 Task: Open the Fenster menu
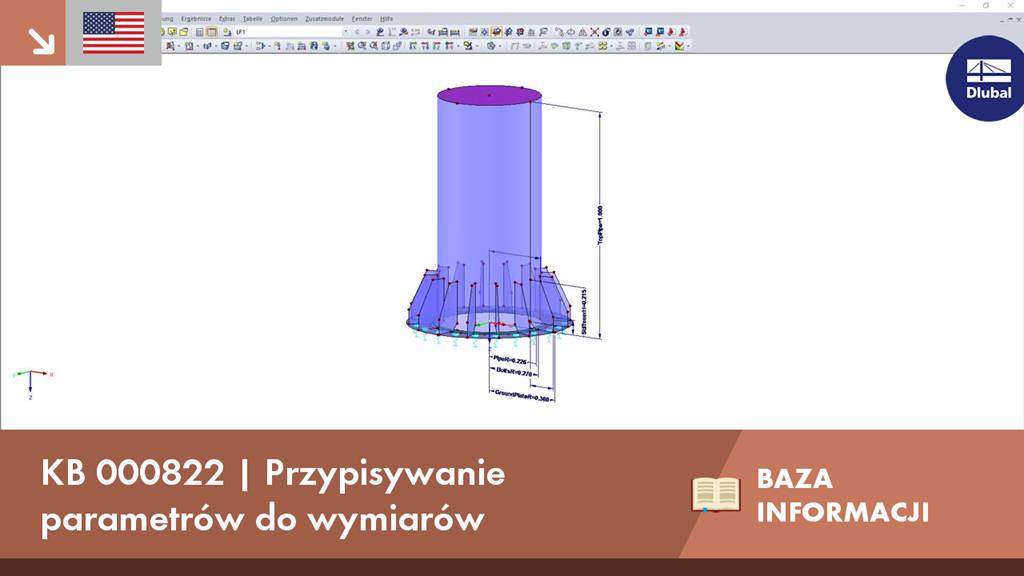tap(362, 19)
